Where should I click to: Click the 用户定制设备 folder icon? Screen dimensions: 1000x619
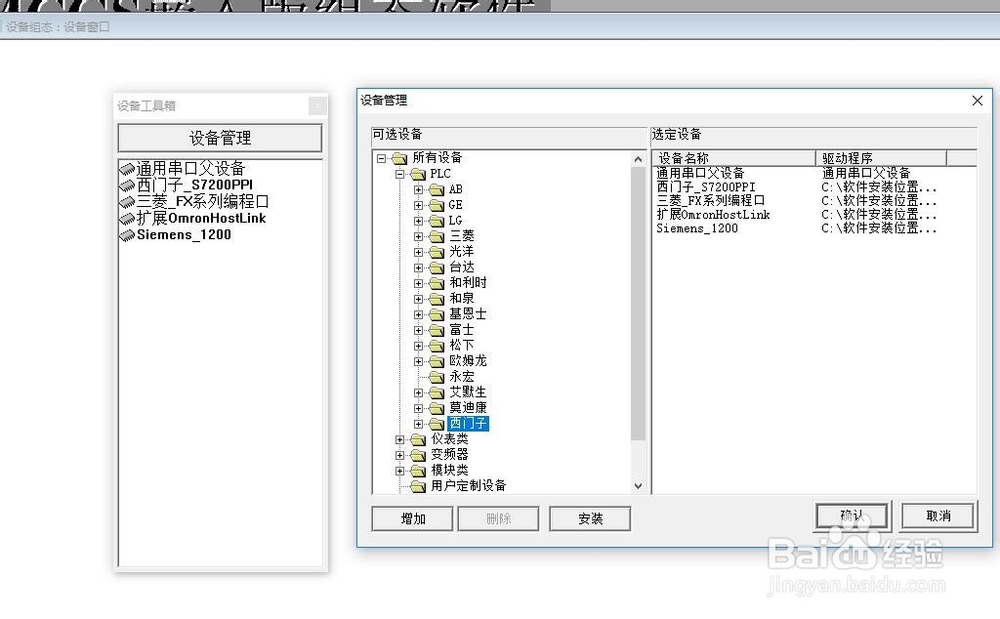point(418,486)
